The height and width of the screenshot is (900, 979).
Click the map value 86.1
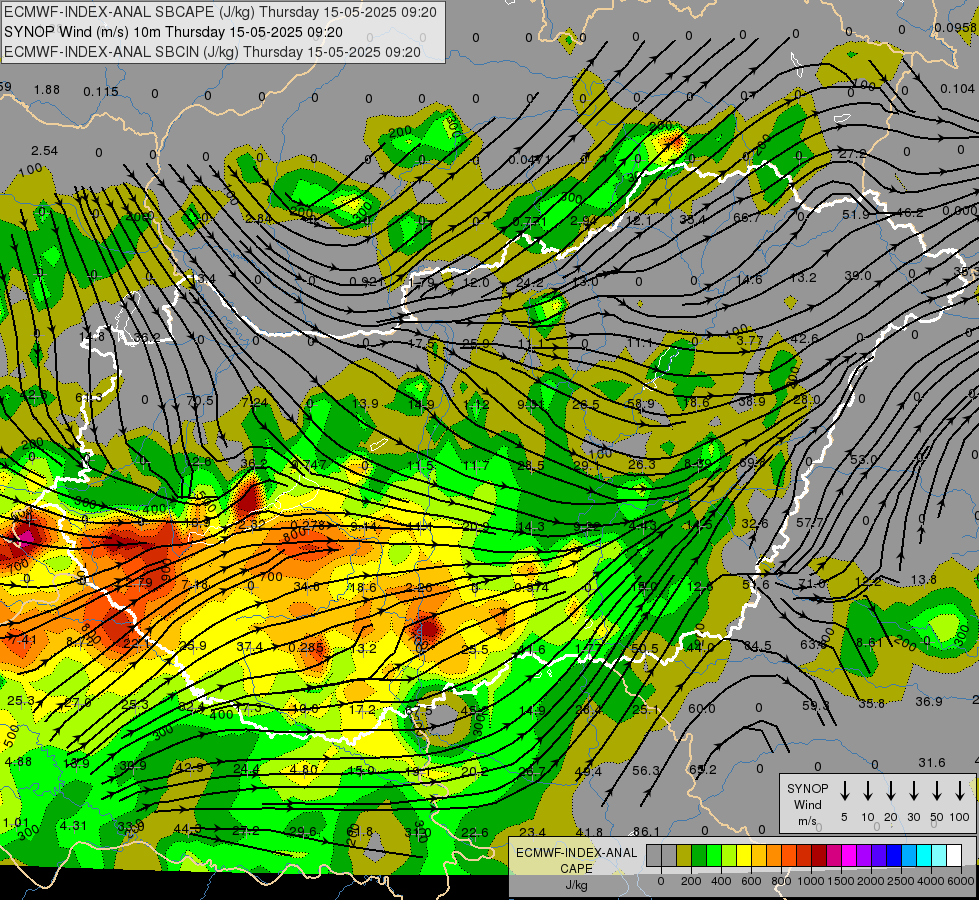click(646, 831)
